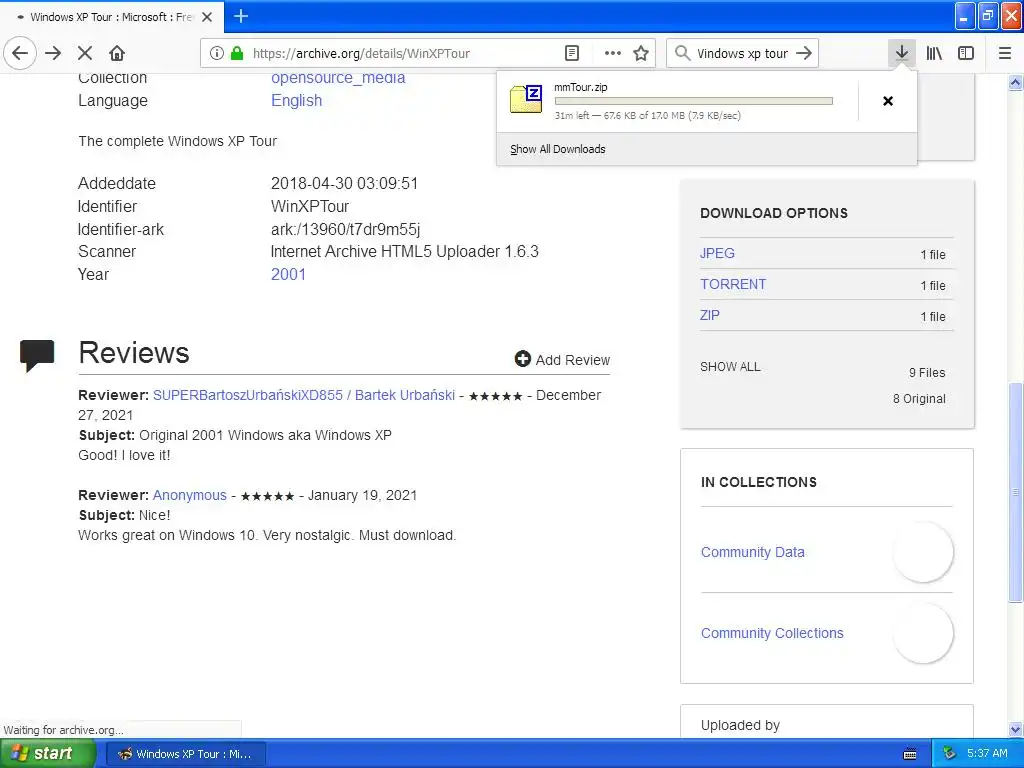The height and width of the screenshot is (768, 1024).
Task: Click Add Review link
Action: coord(573,360)
